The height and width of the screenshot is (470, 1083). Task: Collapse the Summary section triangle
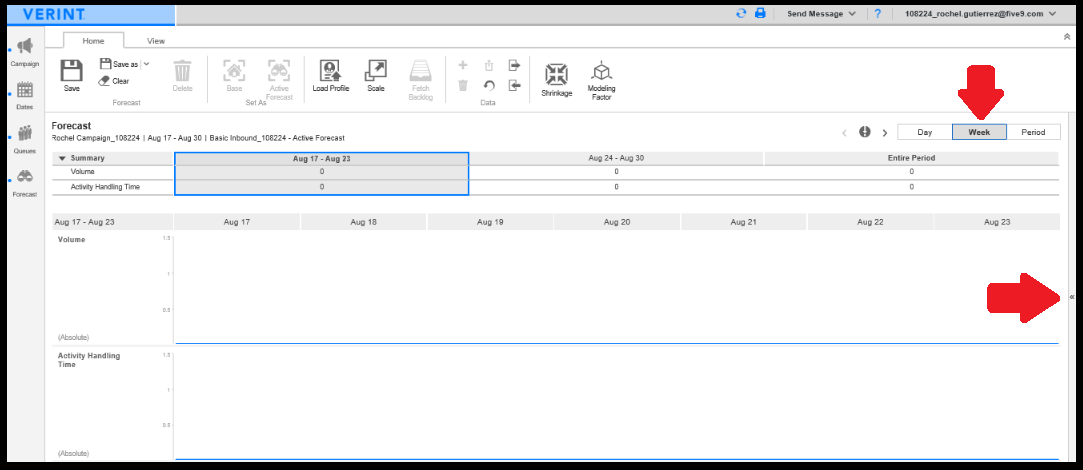pyautogui.click(x=62, y=158)
